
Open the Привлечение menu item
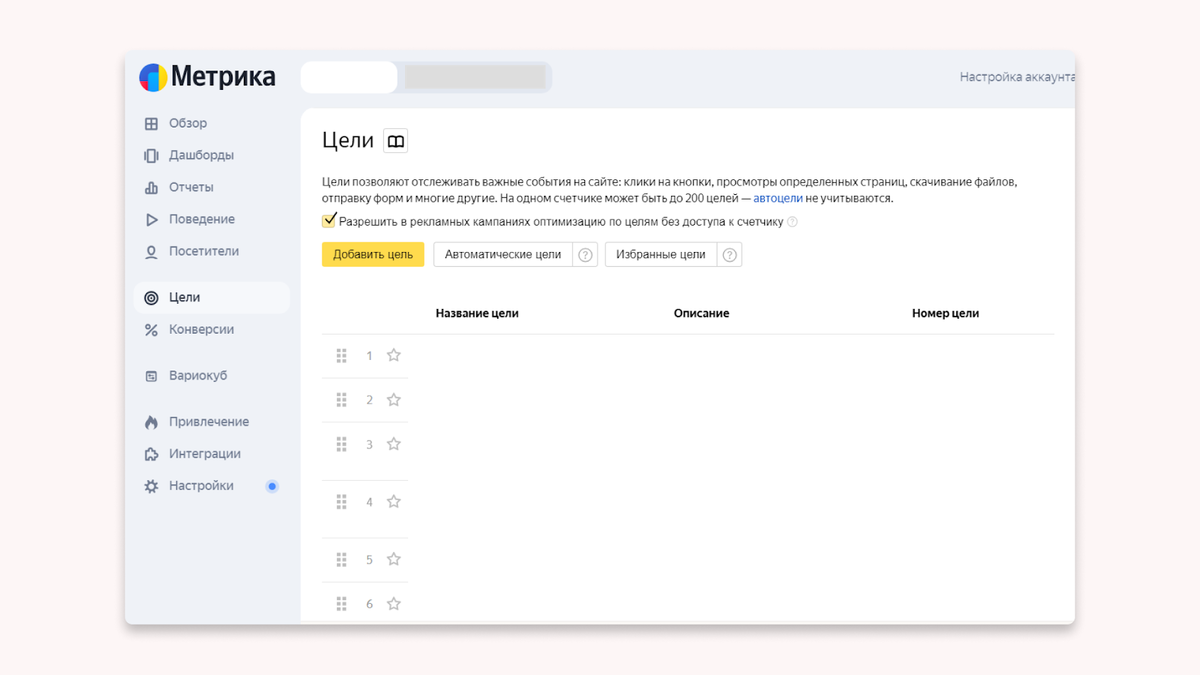point(211,422)
